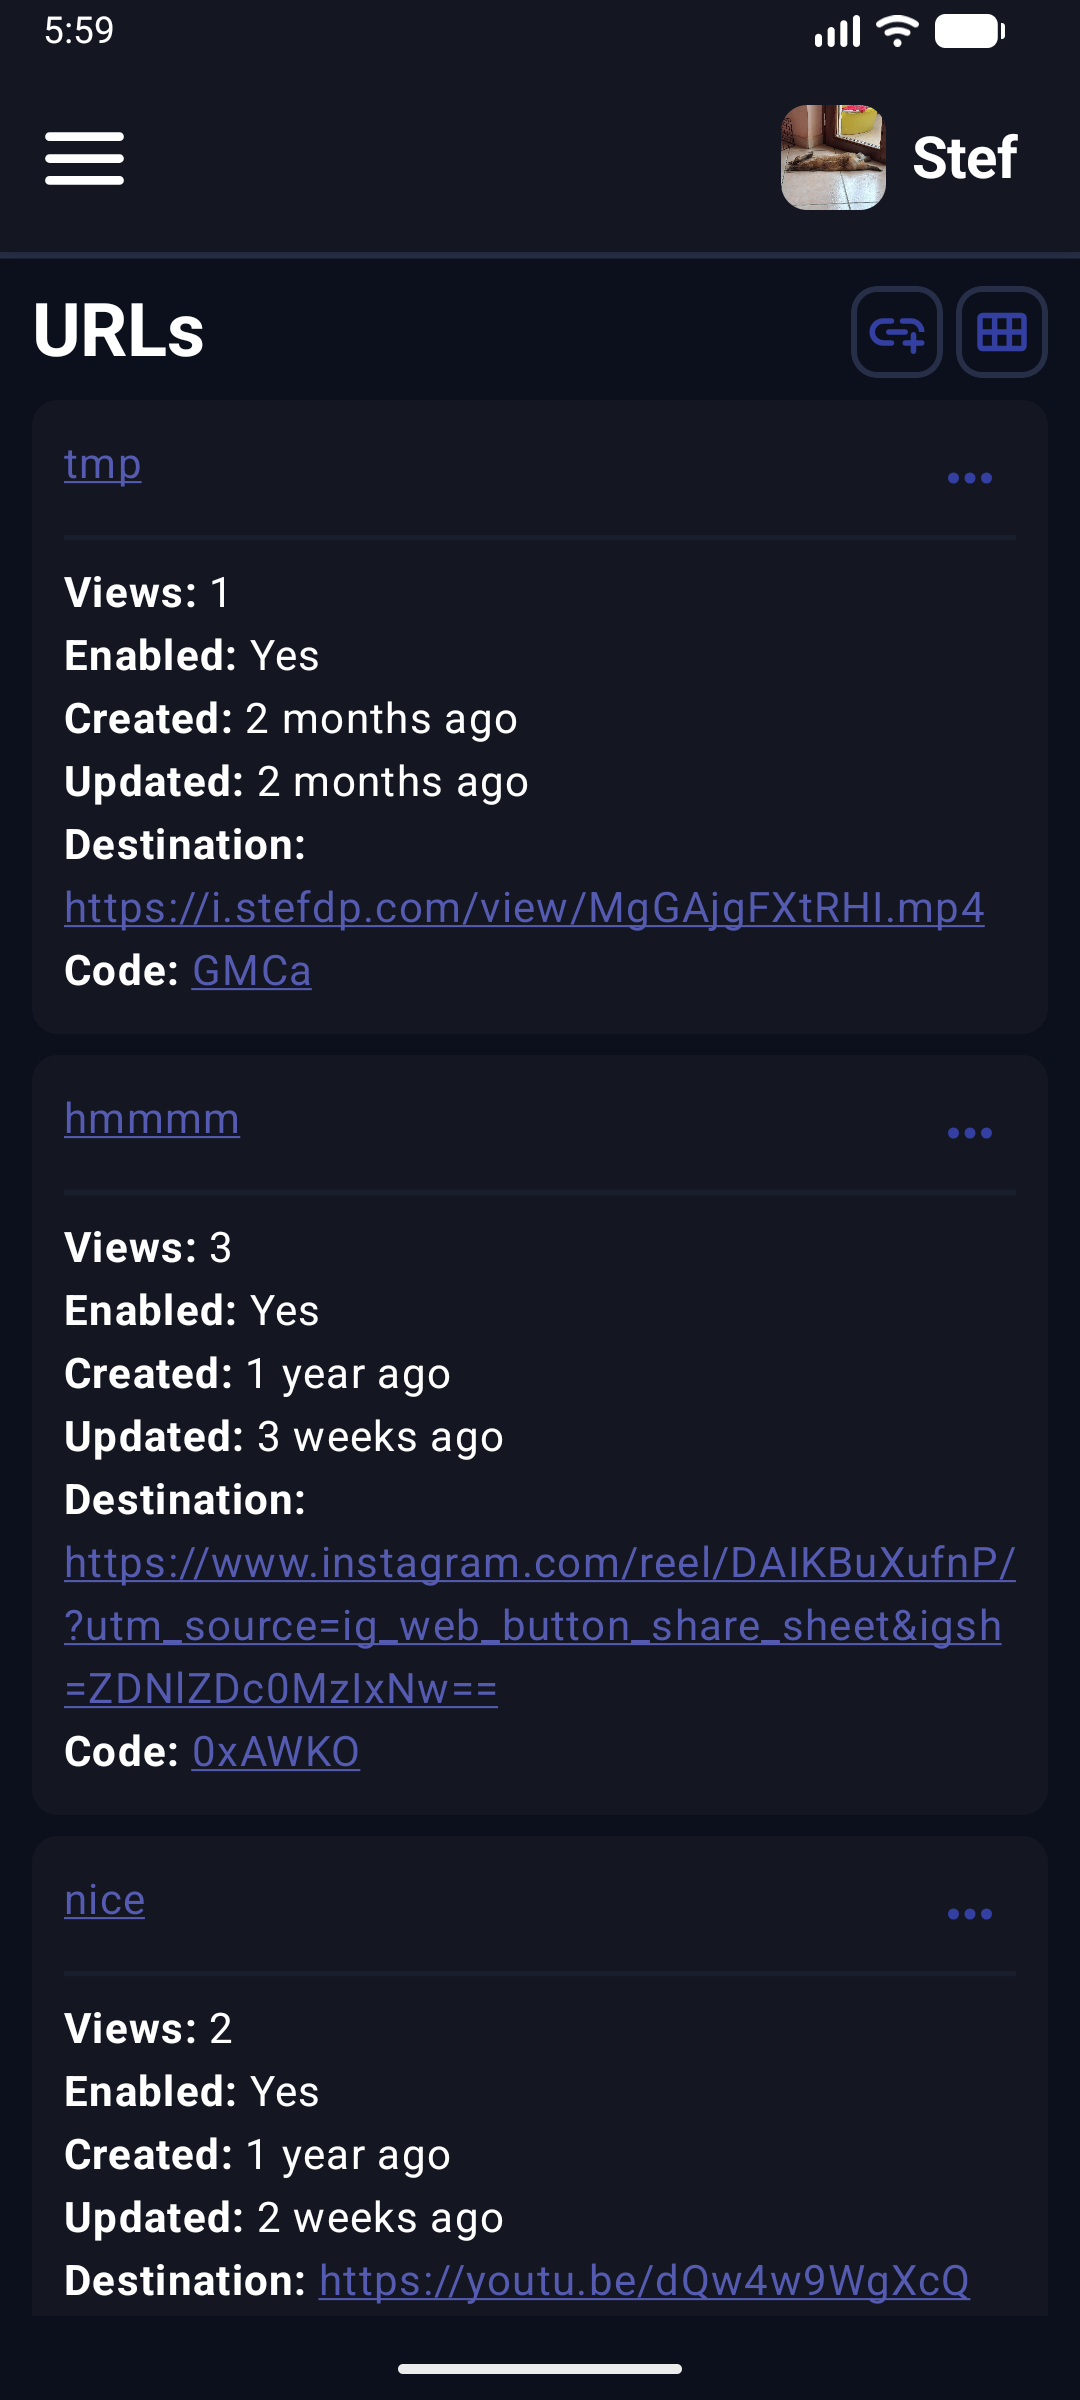Visit the i.stefdp.com mp4 destination link
Screen dimensions: 1080x2400
(x=525, y=908)
